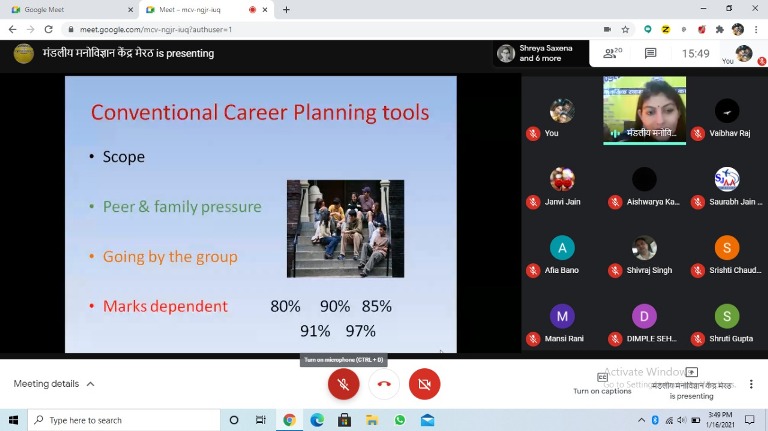Click the presenting screen indicator button
This screenshot has height=431, width=768.
tap(691, 383)
